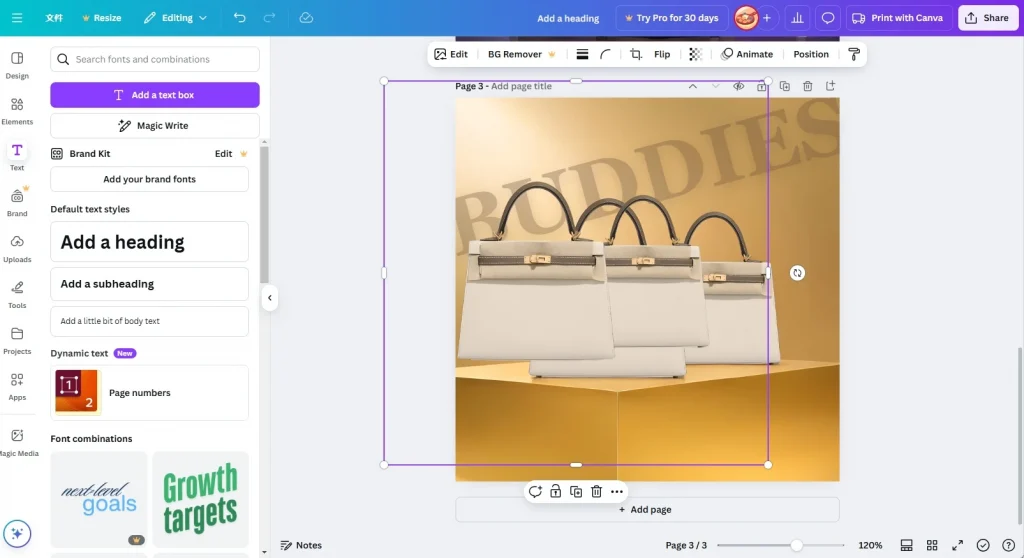Open the border style lines icon
The height and width of the screenshot is (558, 1024).
click(582, 54)
